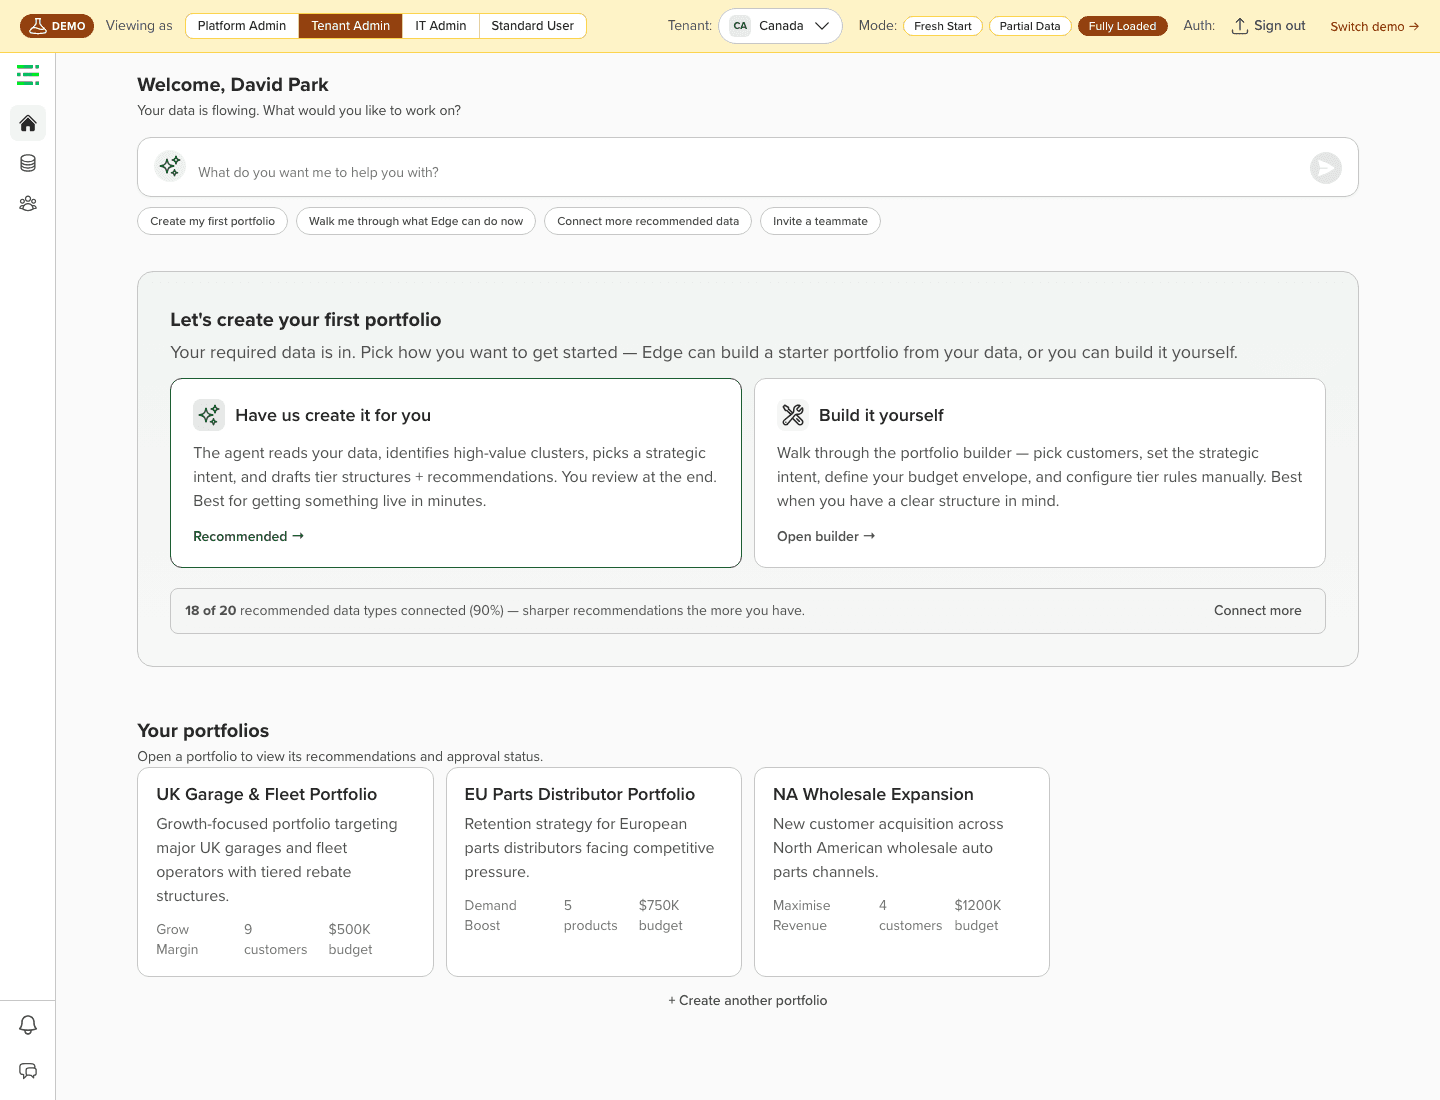Image resolution: width=1440 pixels, height=1100 pixels.
Task: Open UK Garage & Fleet Portfolio card
Action: point(285,872)
